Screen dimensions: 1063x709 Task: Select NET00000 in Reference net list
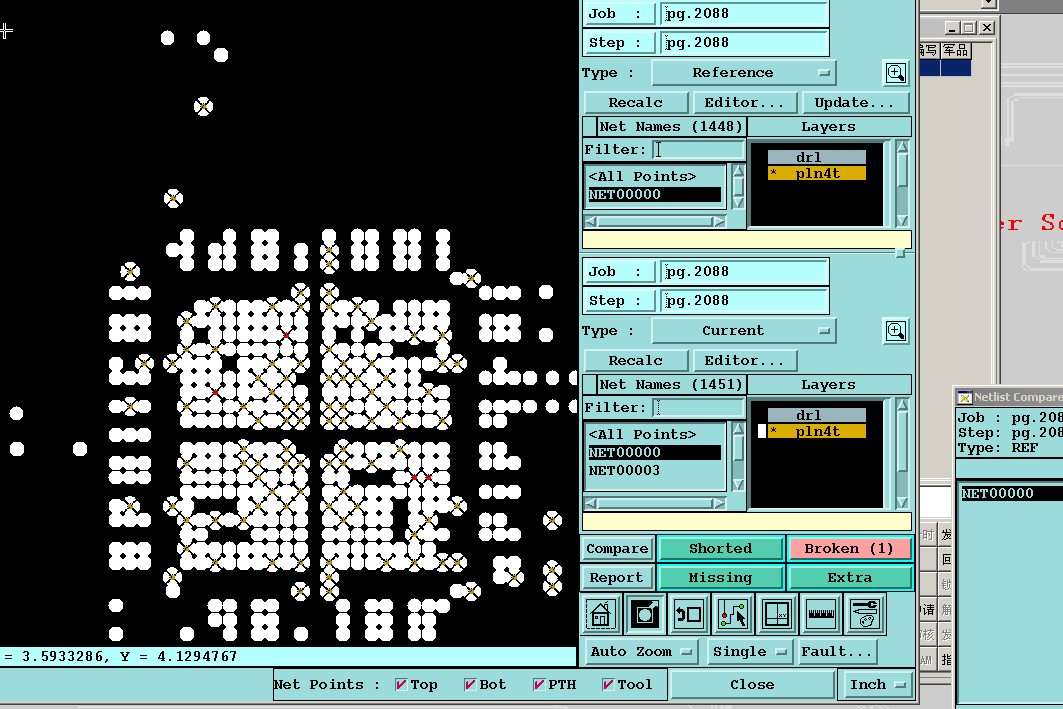point(654,195)
